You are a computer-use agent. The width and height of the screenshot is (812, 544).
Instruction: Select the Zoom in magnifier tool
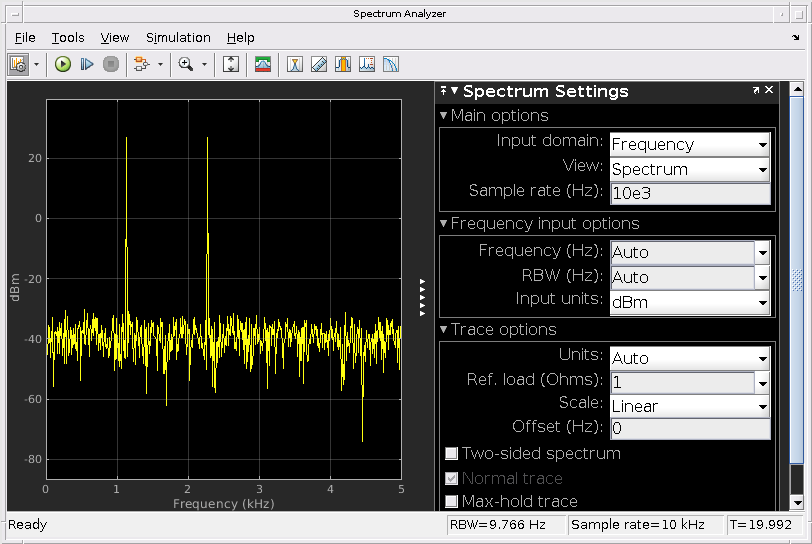click(185, 64)
